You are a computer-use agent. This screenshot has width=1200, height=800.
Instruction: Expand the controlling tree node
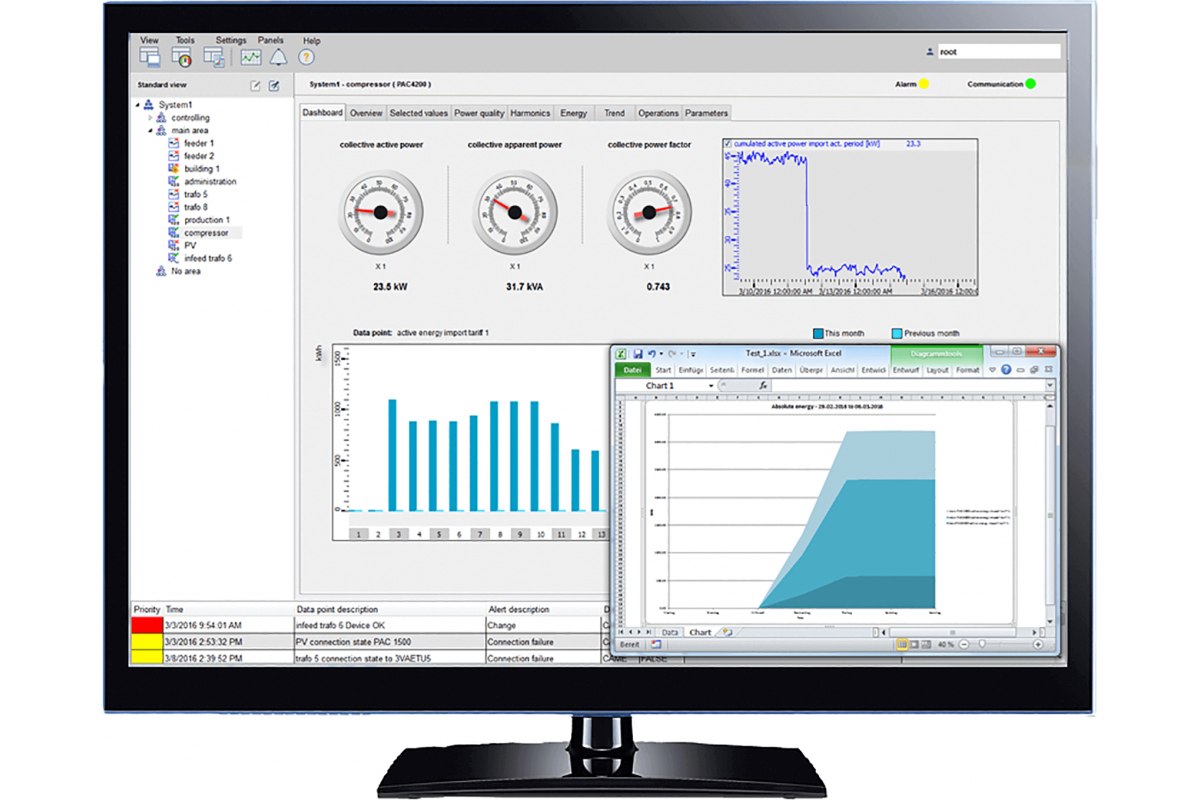pos(151,118)
